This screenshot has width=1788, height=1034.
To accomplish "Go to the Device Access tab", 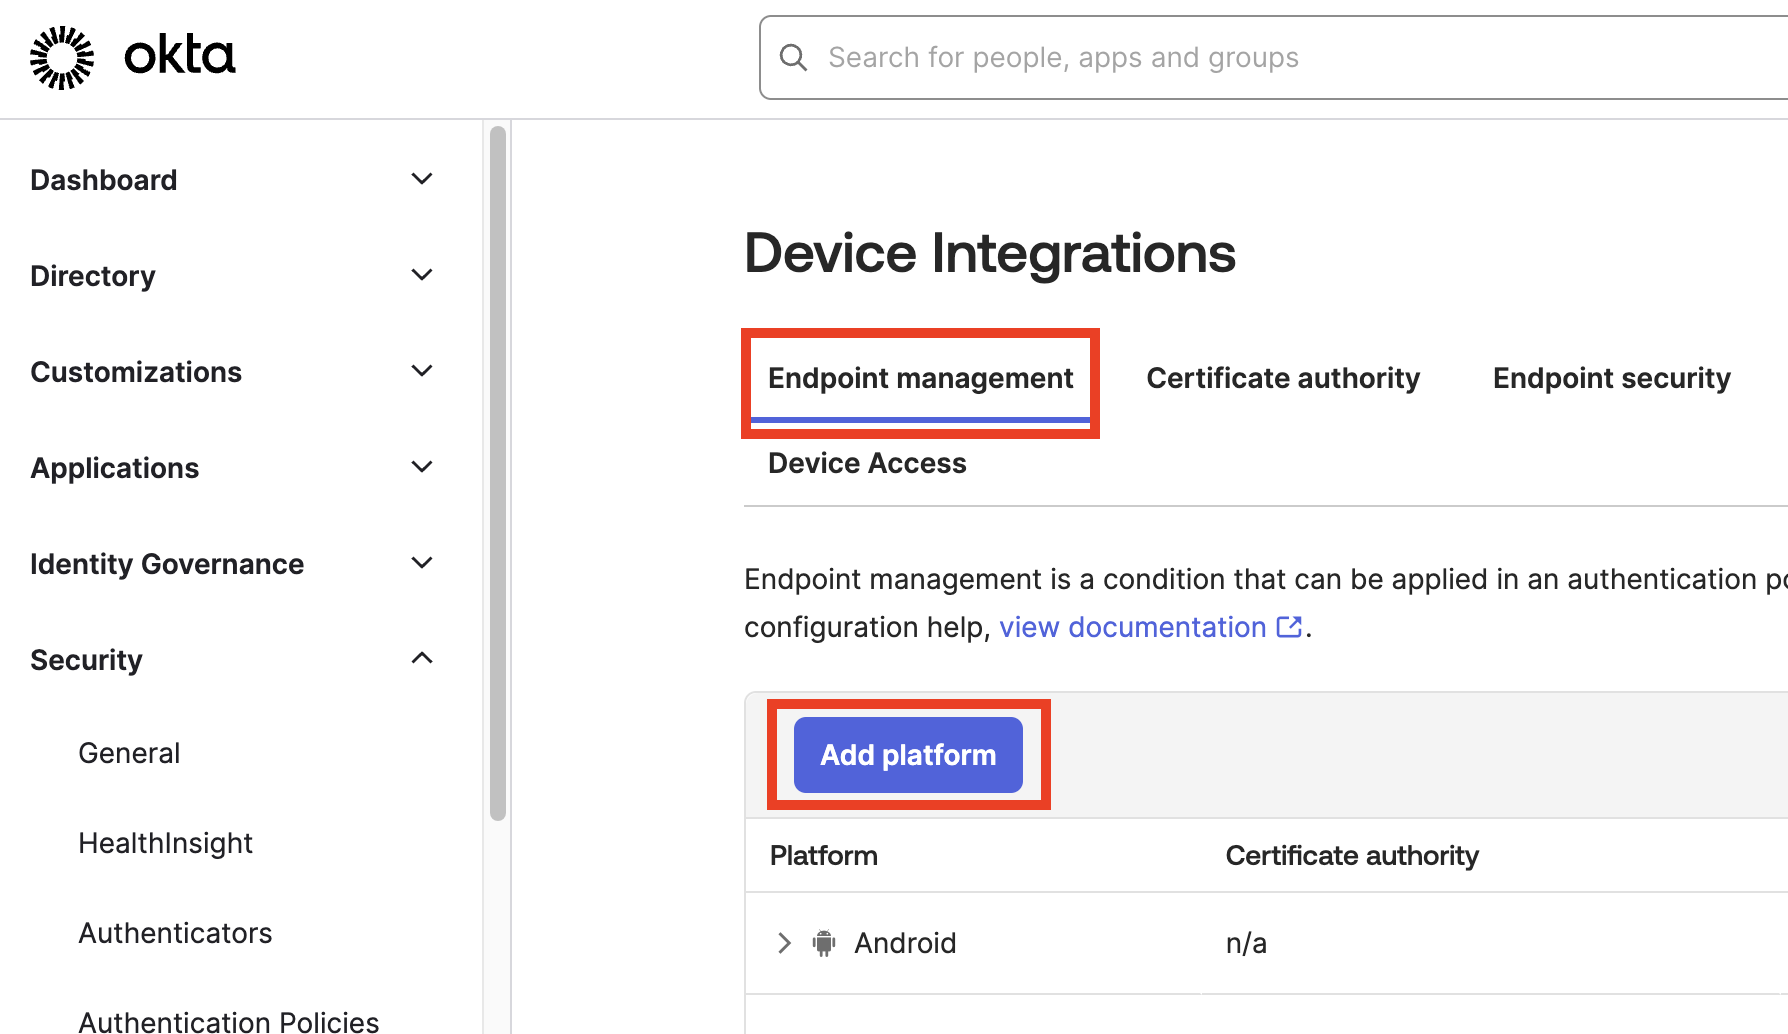I will point(867,464).
